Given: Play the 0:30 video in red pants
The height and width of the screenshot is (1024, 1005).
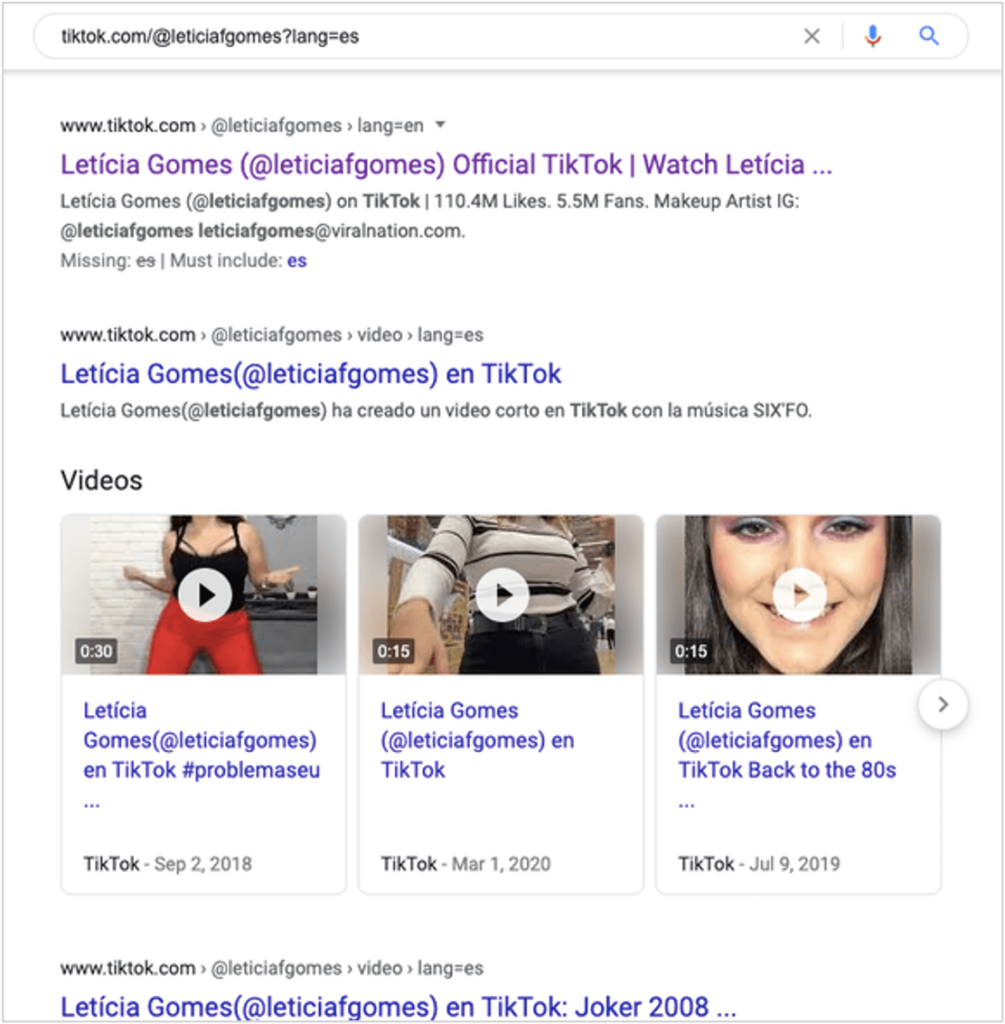Looking at the screenshot, I should [204, 594].
